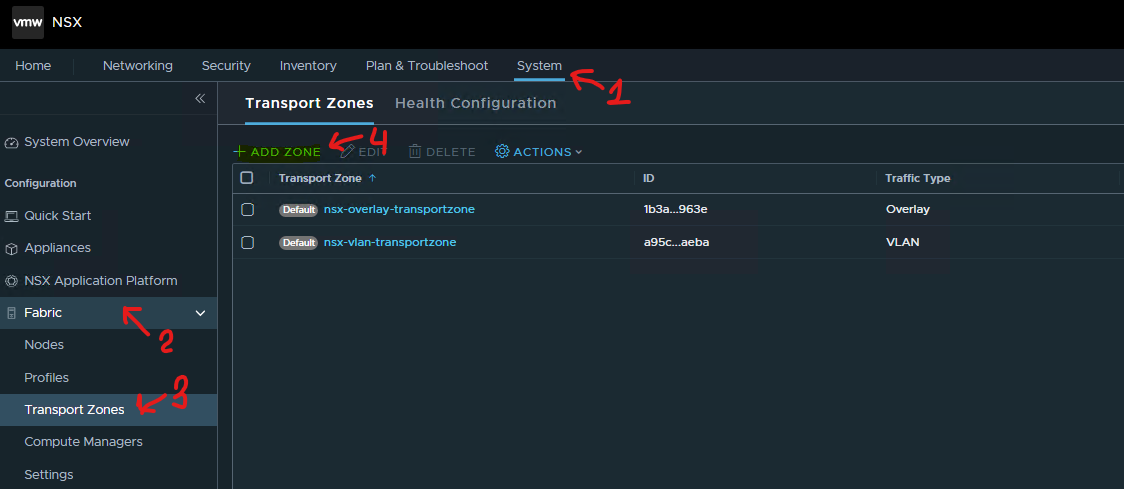Click the Fabric server icon

click(11, 313)
